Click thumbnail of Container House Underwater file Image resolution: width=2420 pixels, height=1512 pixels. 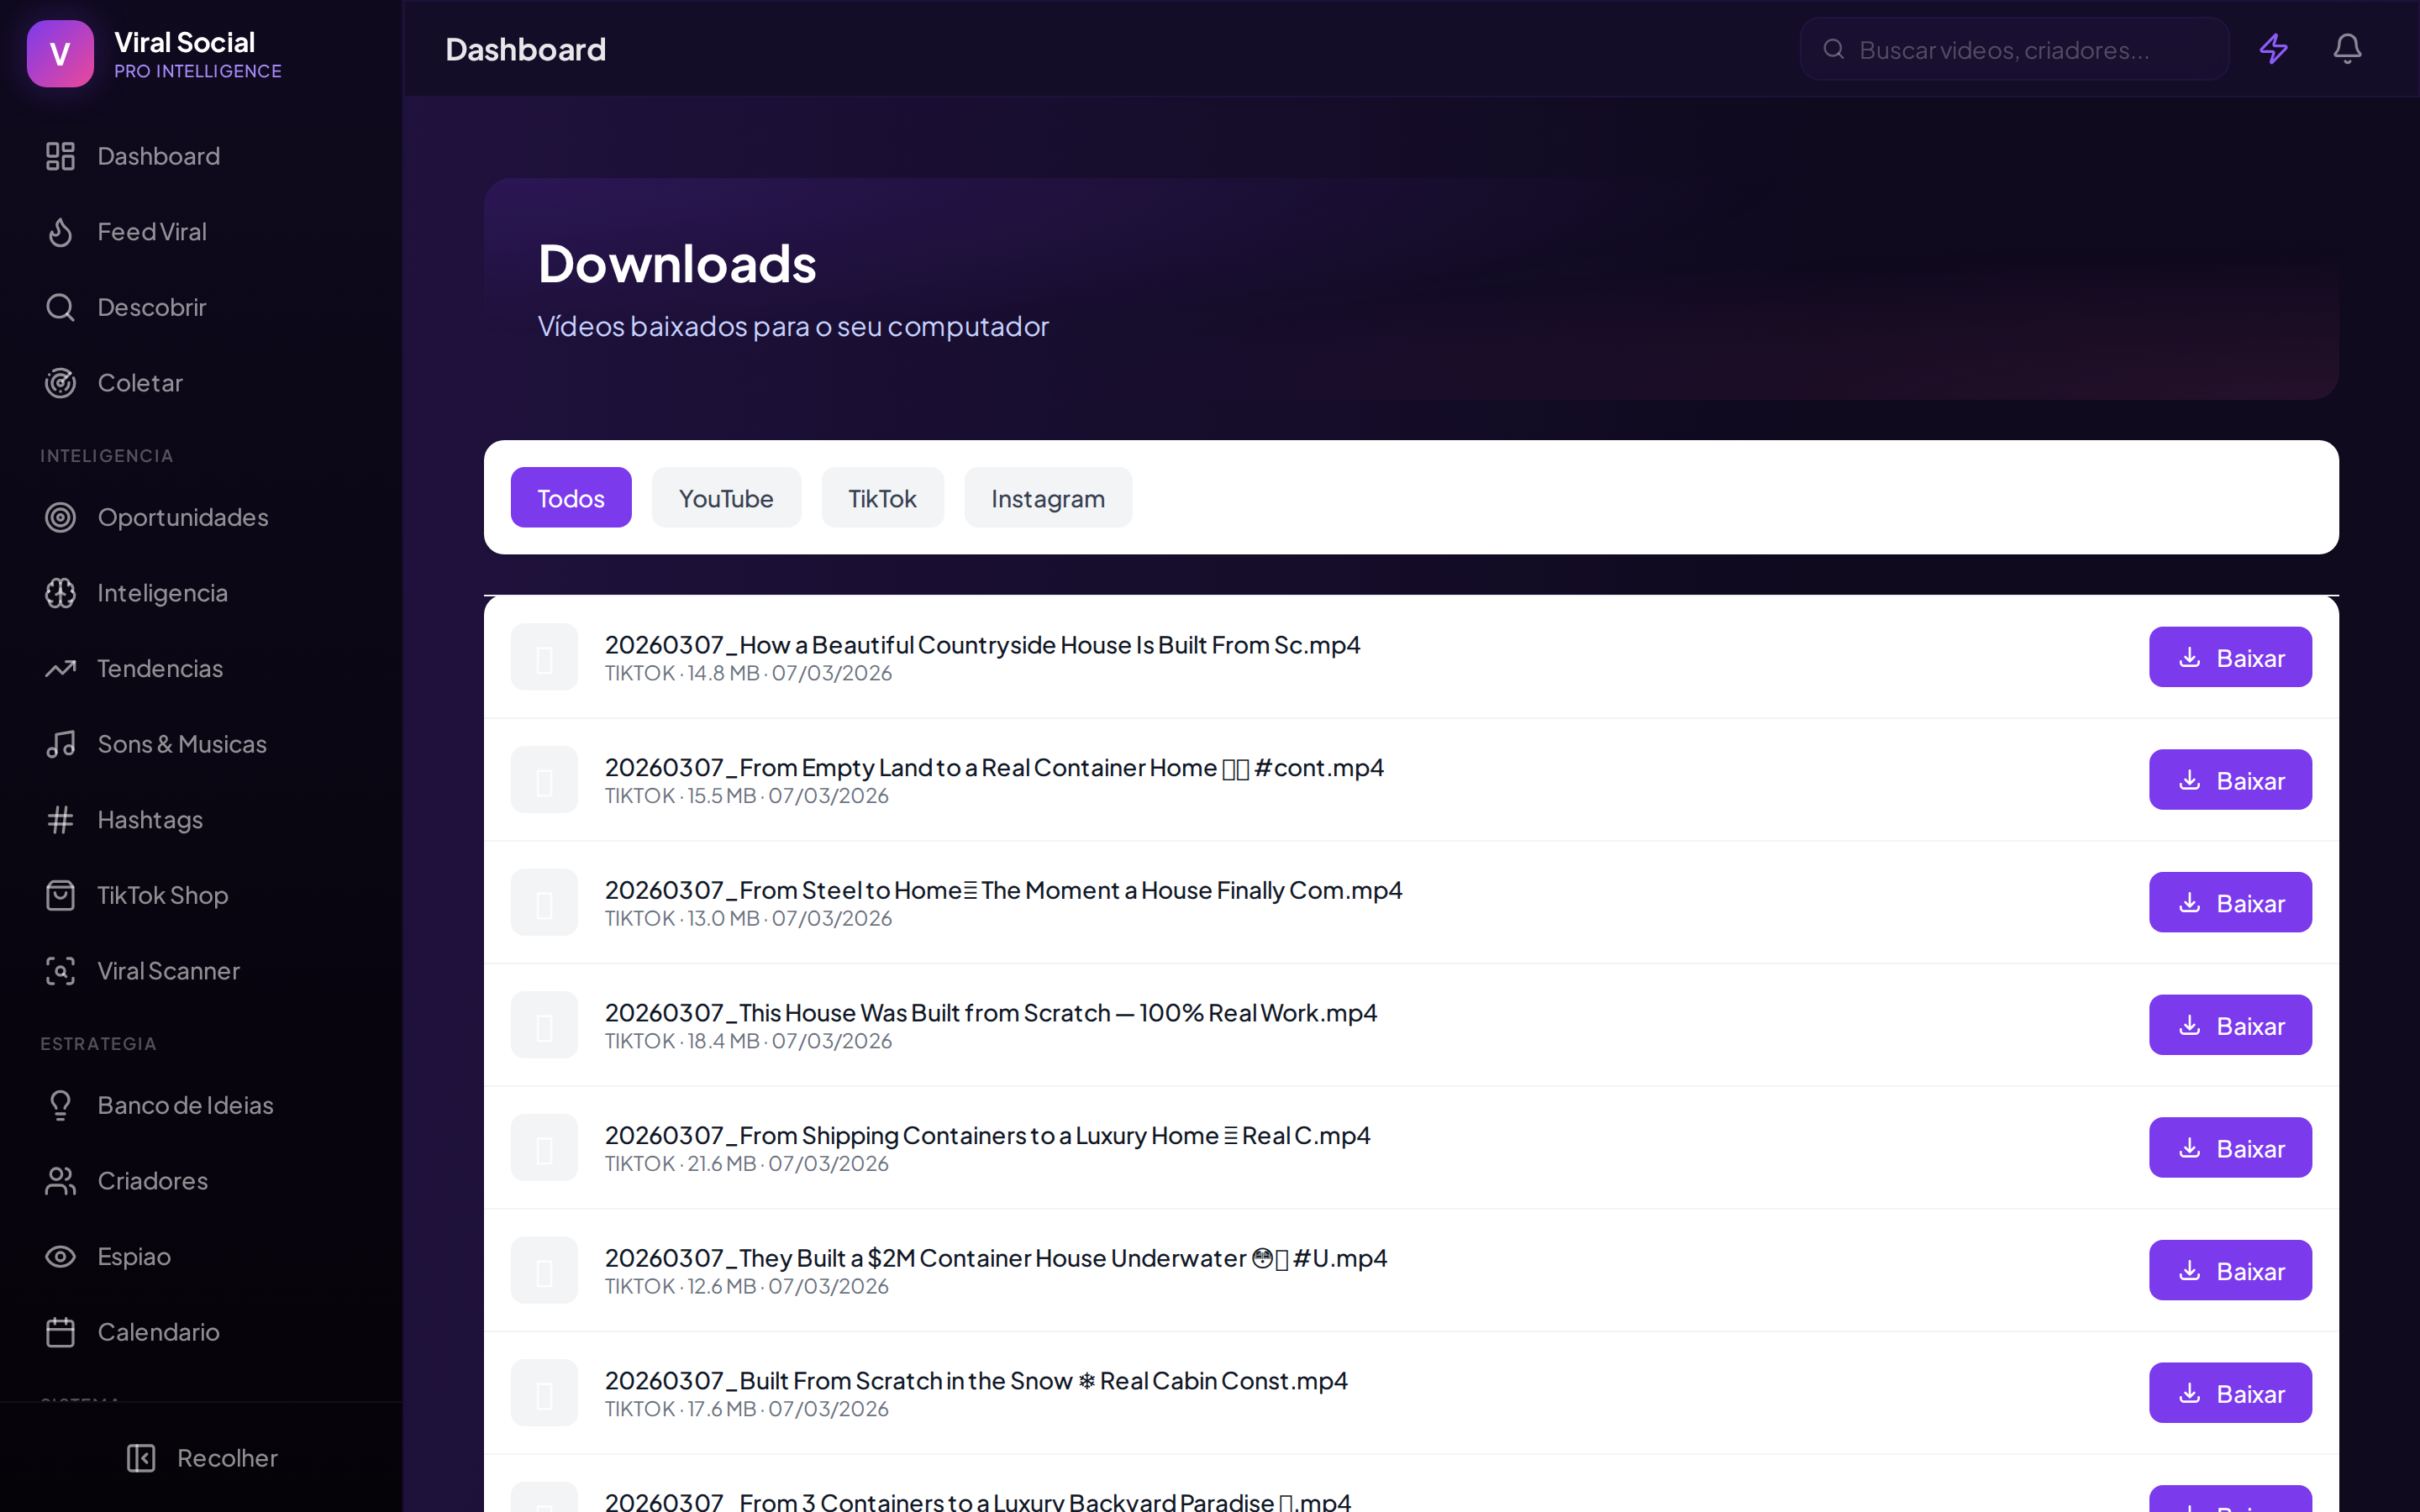[x=544, y=1270]
